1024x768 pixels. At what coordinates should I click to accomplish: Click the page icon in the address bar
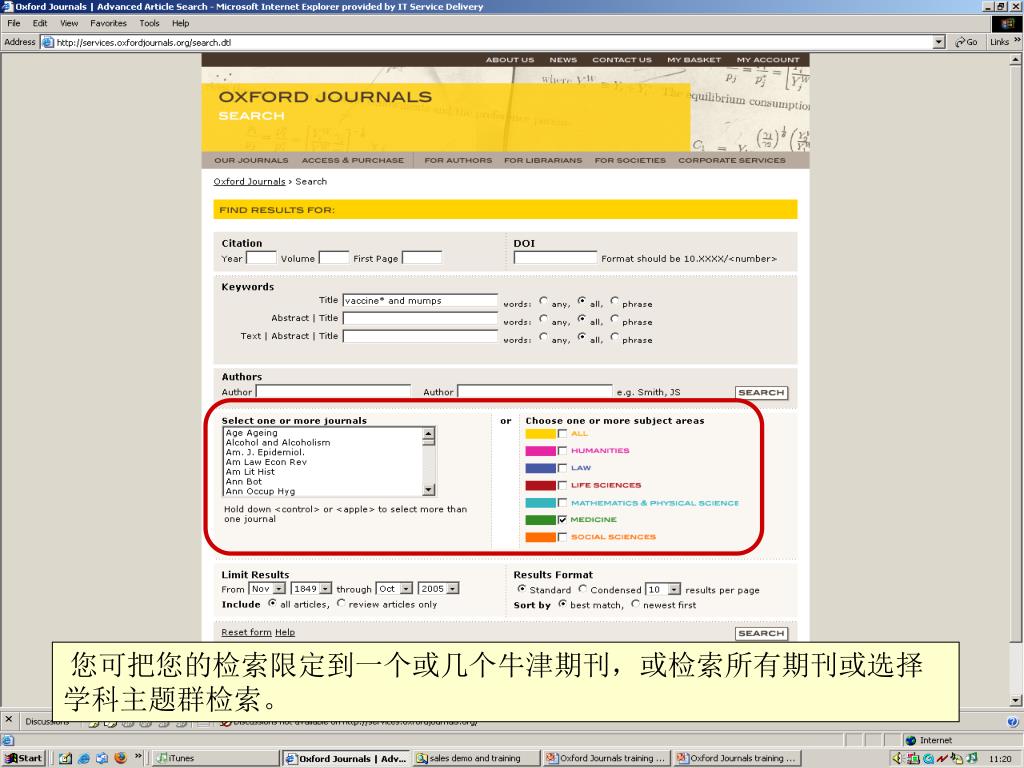point(48,42)
